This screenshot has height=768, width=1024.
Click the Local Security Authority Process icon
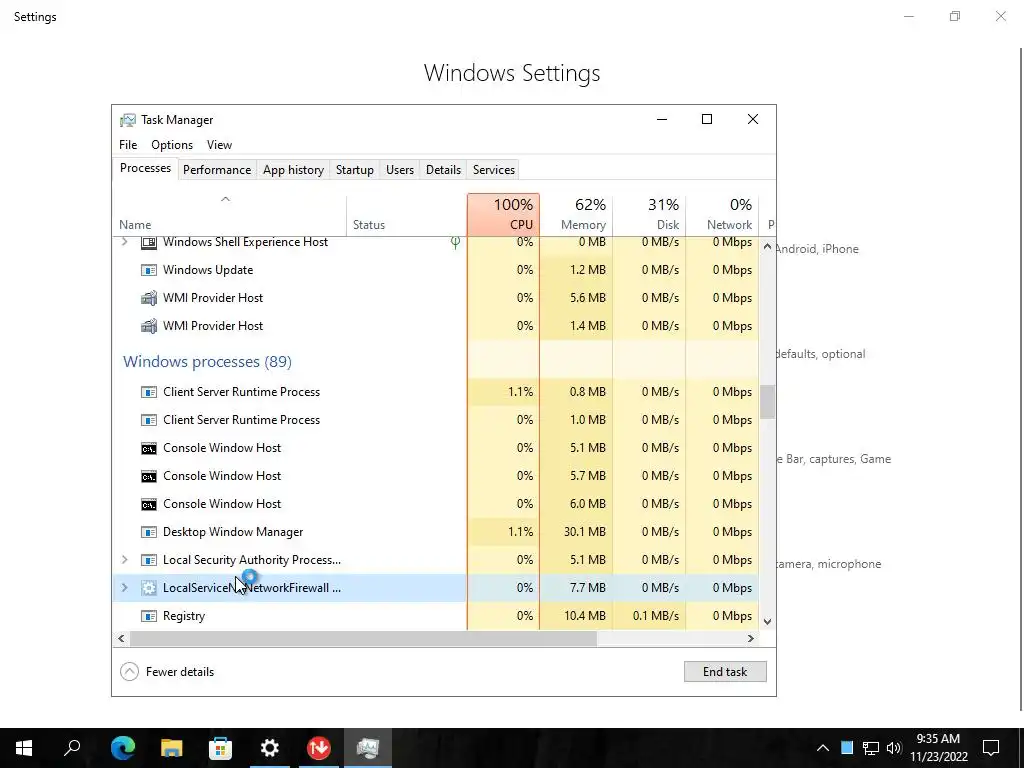point(149,560)
